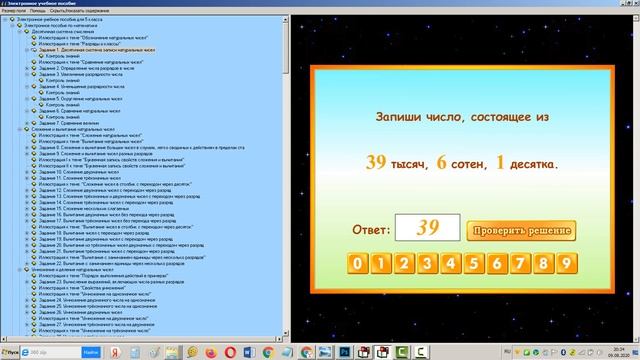Click the icon beside Задание 15 tree row
The height and width of the screenshot is (360, 640).
click(34, 209)
